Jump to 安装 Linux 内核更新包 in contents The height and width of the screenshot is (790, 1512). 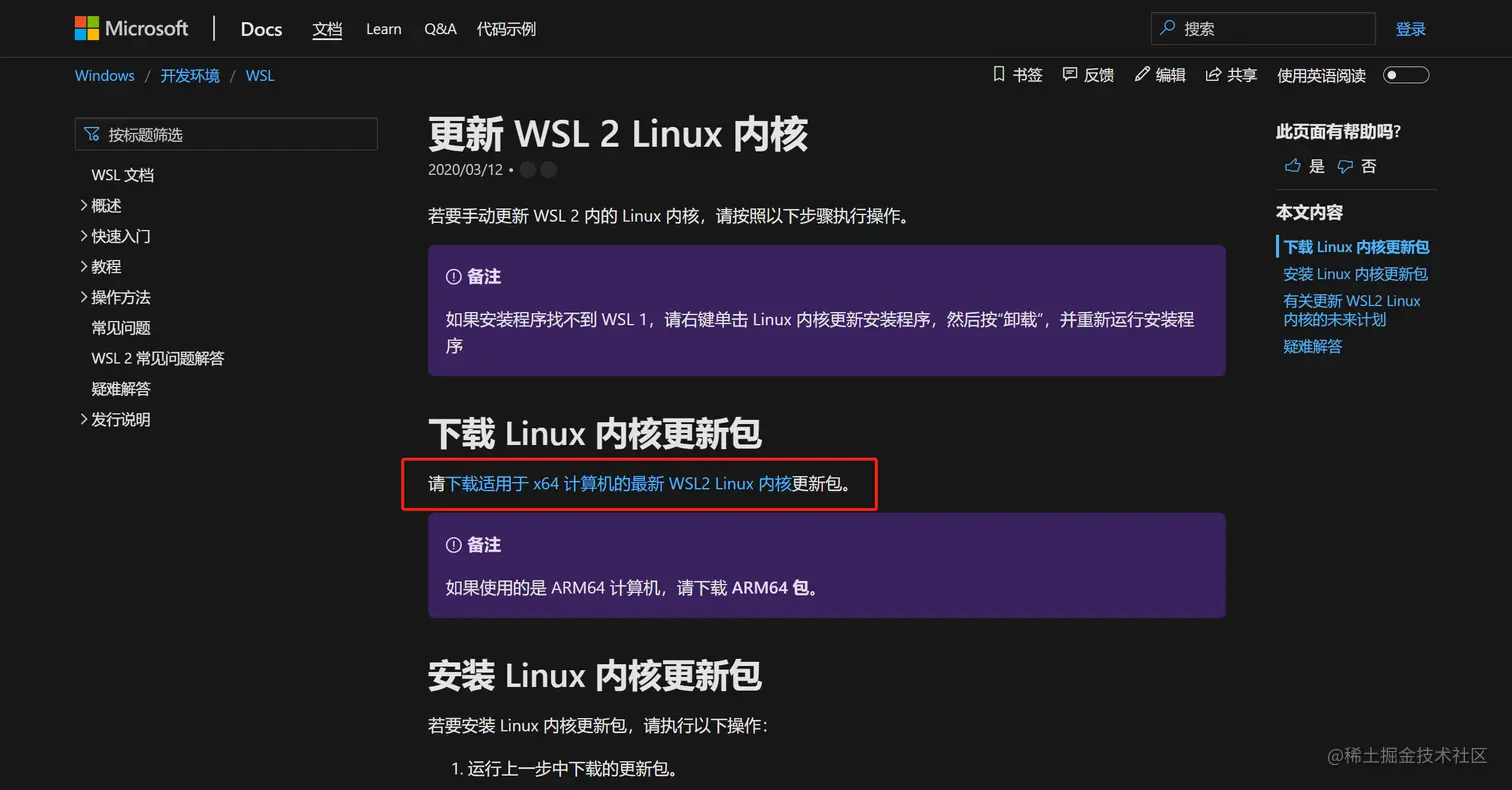(1355, 274)
